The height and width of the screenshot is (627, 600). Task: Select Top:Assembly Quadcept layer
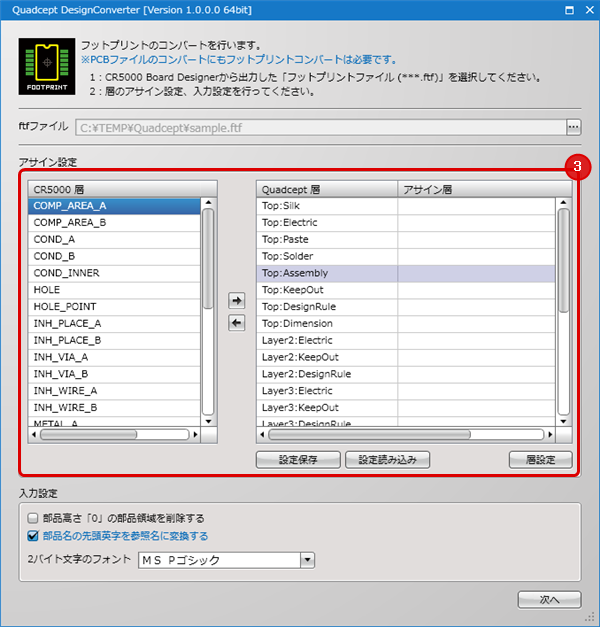click(406, 273)
